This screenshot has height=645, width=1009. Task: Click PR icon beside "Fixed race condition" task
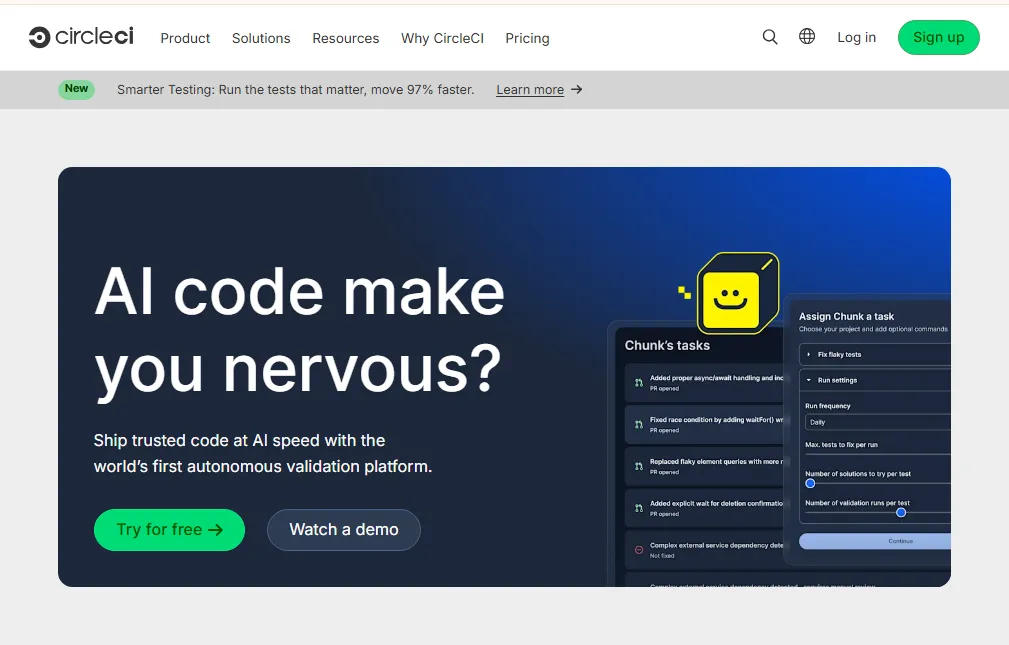[638, 424]
